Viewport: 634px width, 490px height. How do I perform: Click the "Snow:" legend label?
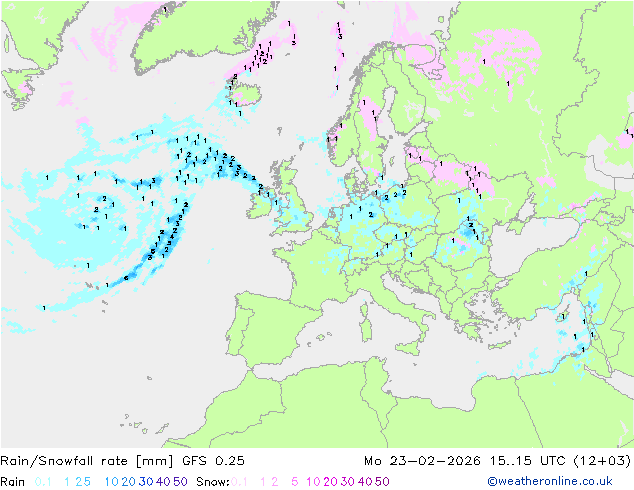(213, 482)
